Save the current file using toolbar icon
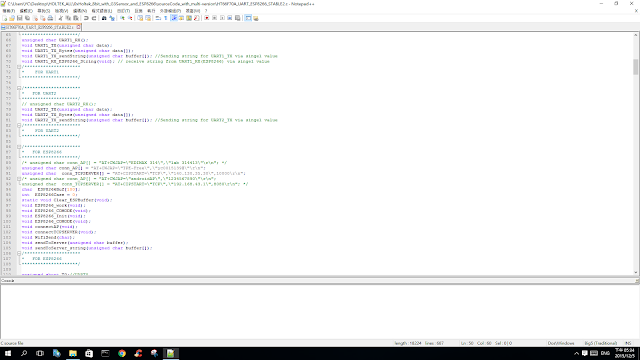Screen dimensions: 640x360 pyautogui.click(x=20, y=18)
